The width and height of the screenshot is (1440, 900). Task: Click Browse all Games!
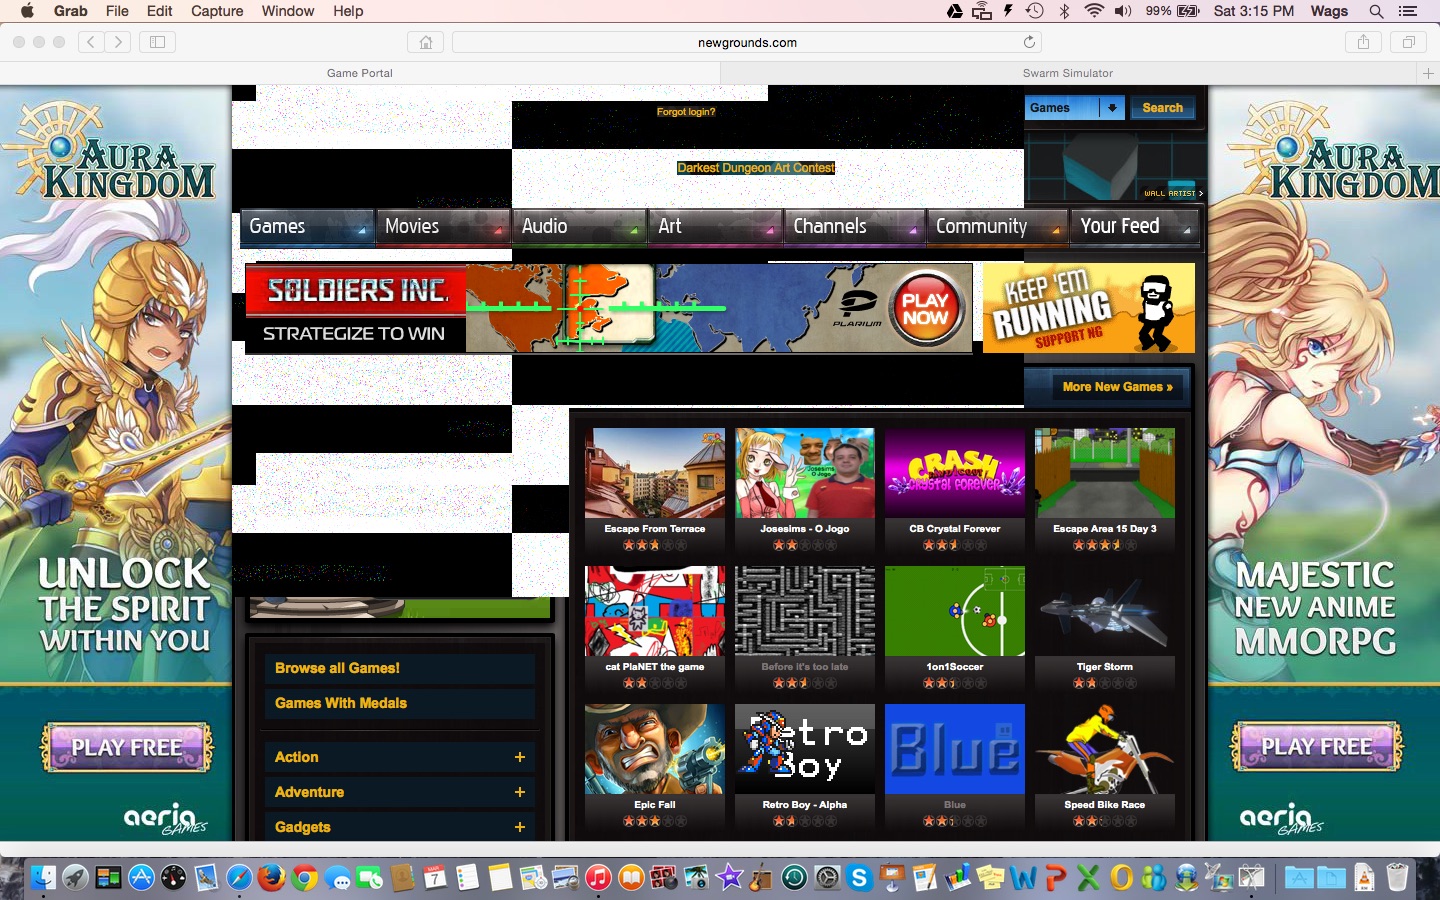400,668
